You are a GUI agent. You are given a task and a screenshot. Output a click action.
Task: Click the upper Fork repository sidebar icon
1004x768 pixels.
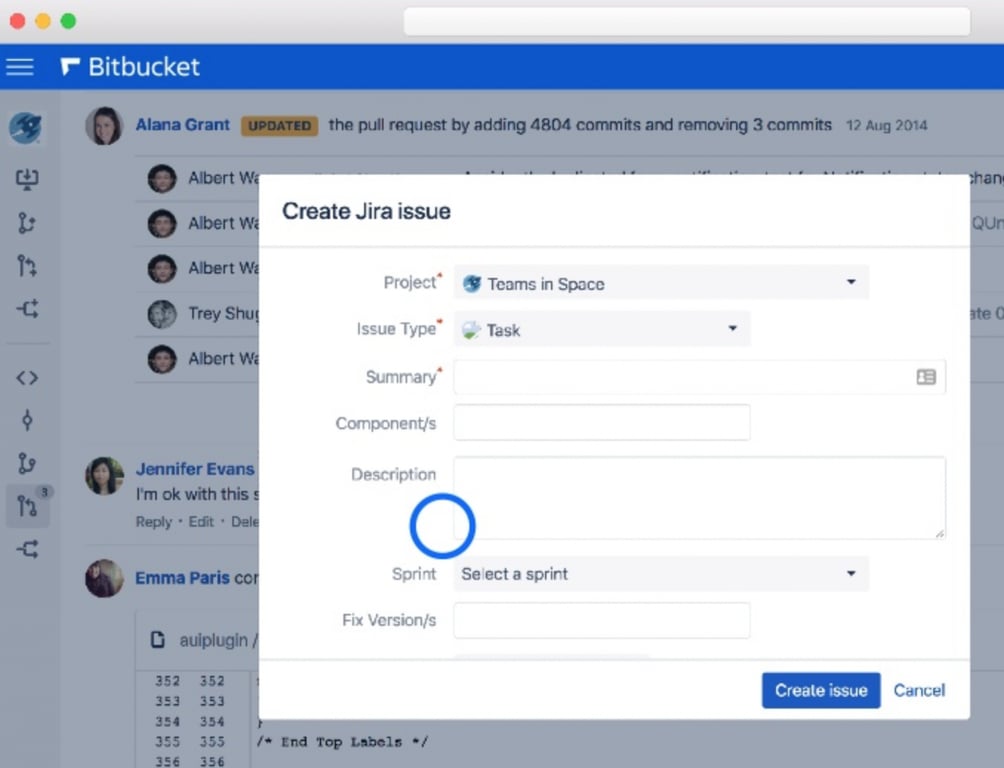28,309
